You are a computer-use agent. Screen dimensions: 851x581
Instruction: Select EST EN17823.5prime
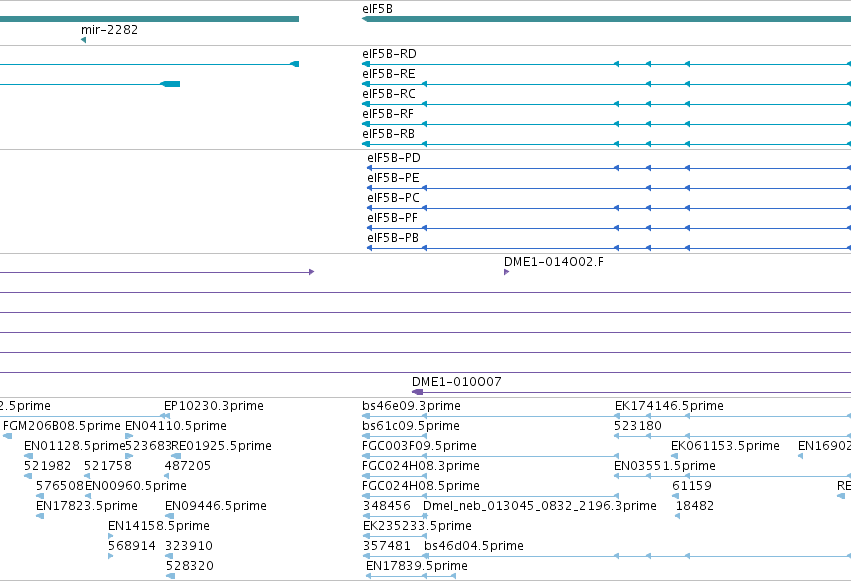click(87, 506)
